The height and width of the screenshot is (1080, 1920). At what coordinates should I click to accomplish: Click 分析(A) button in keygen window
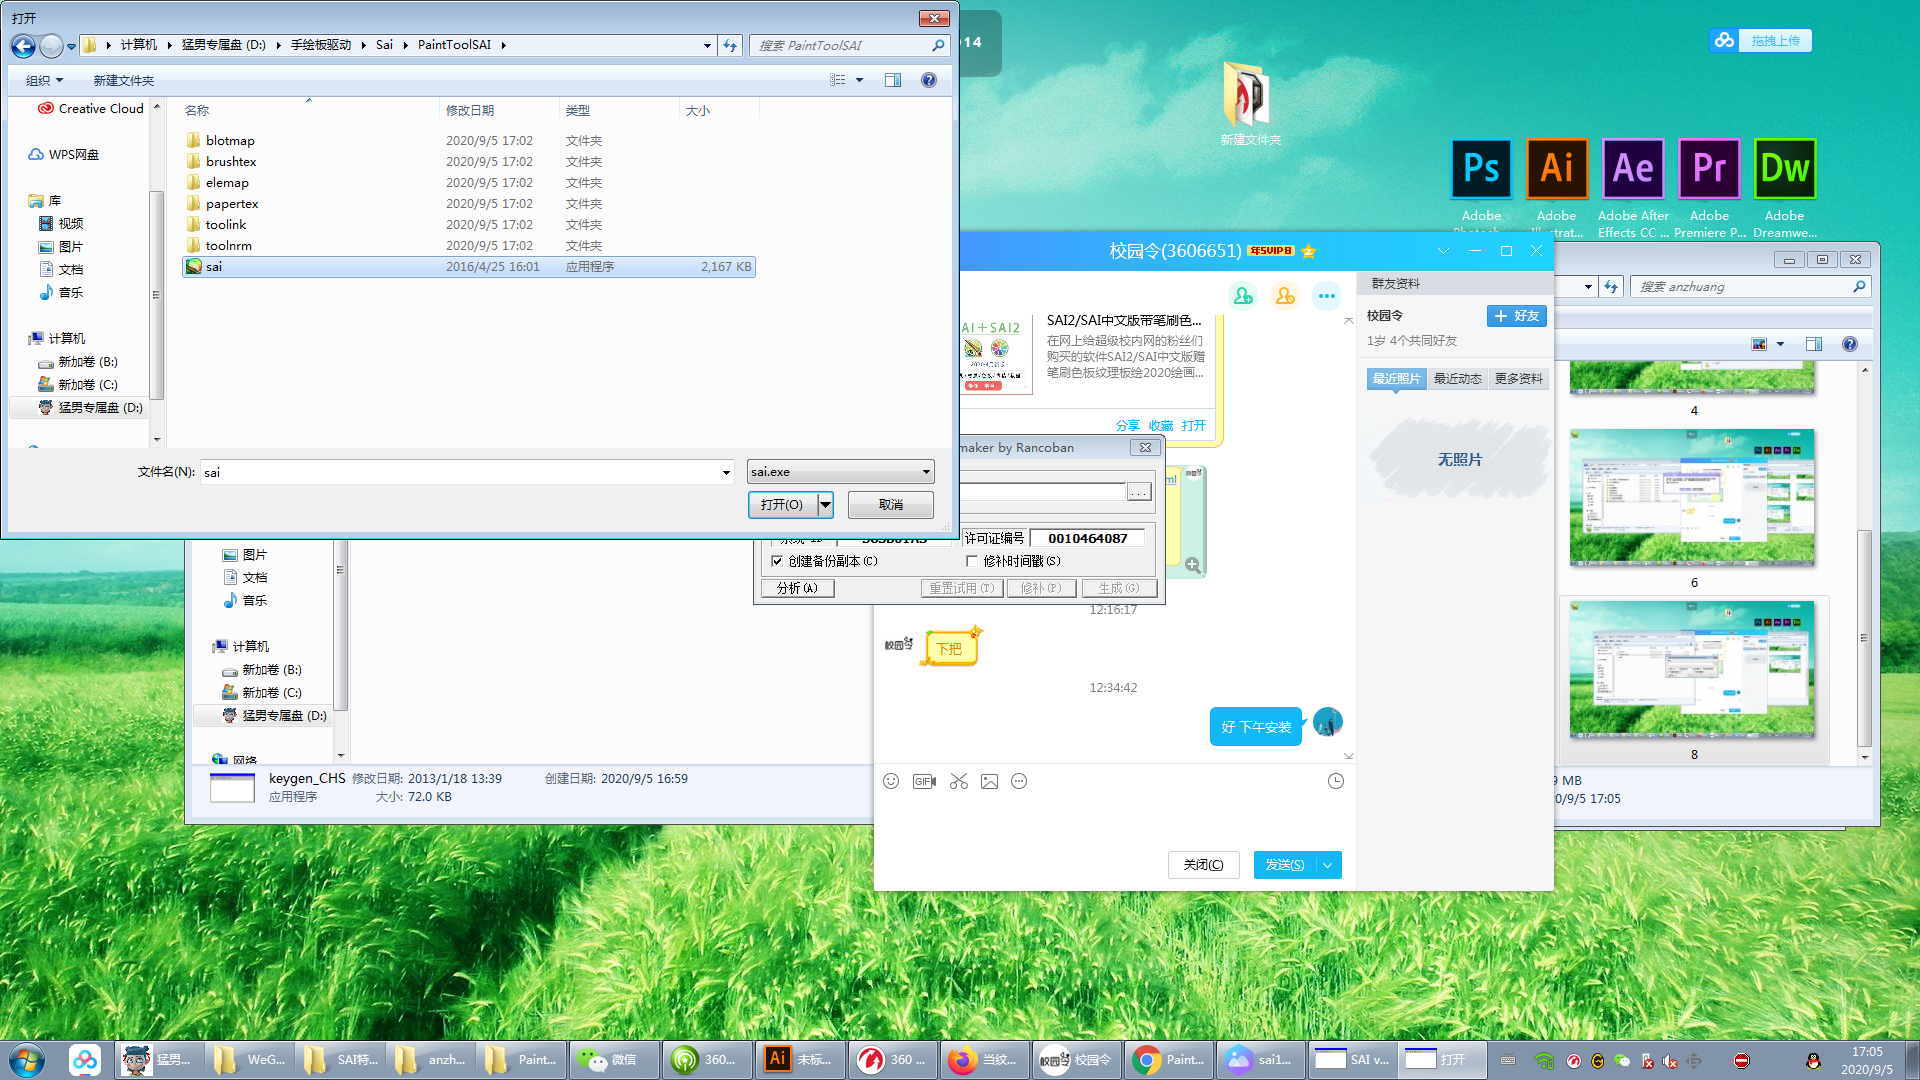click(x=797, y=588)
